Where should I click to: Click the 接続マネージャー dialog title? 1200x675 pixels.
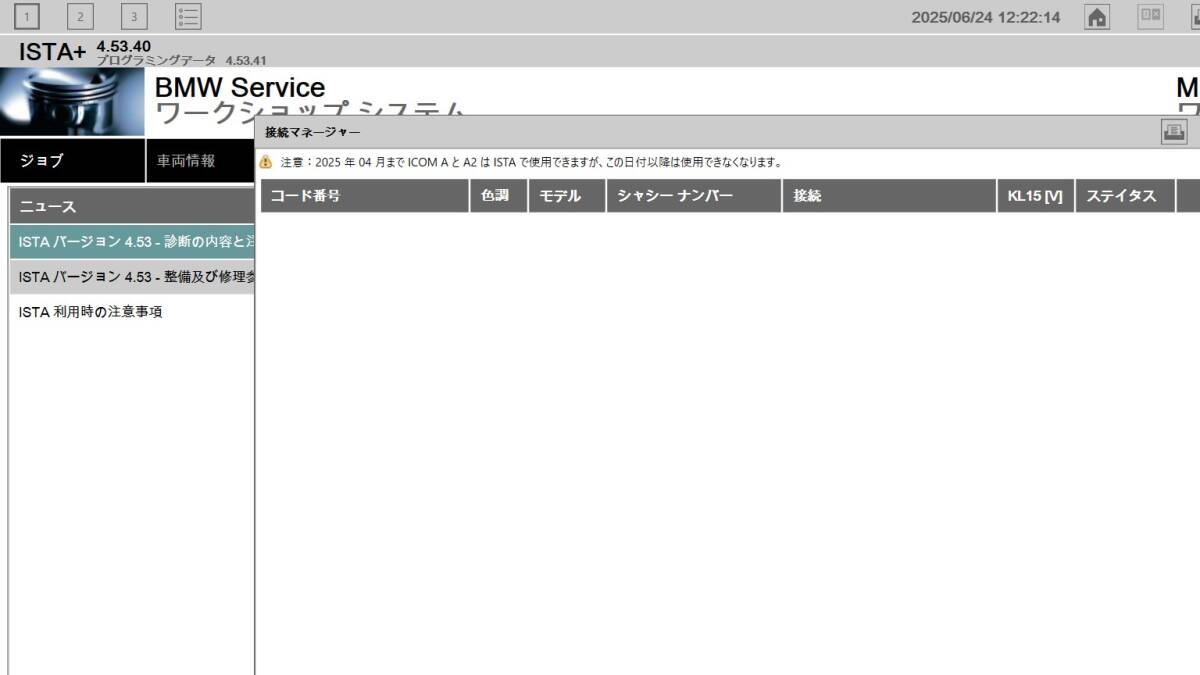pos(313,132)
